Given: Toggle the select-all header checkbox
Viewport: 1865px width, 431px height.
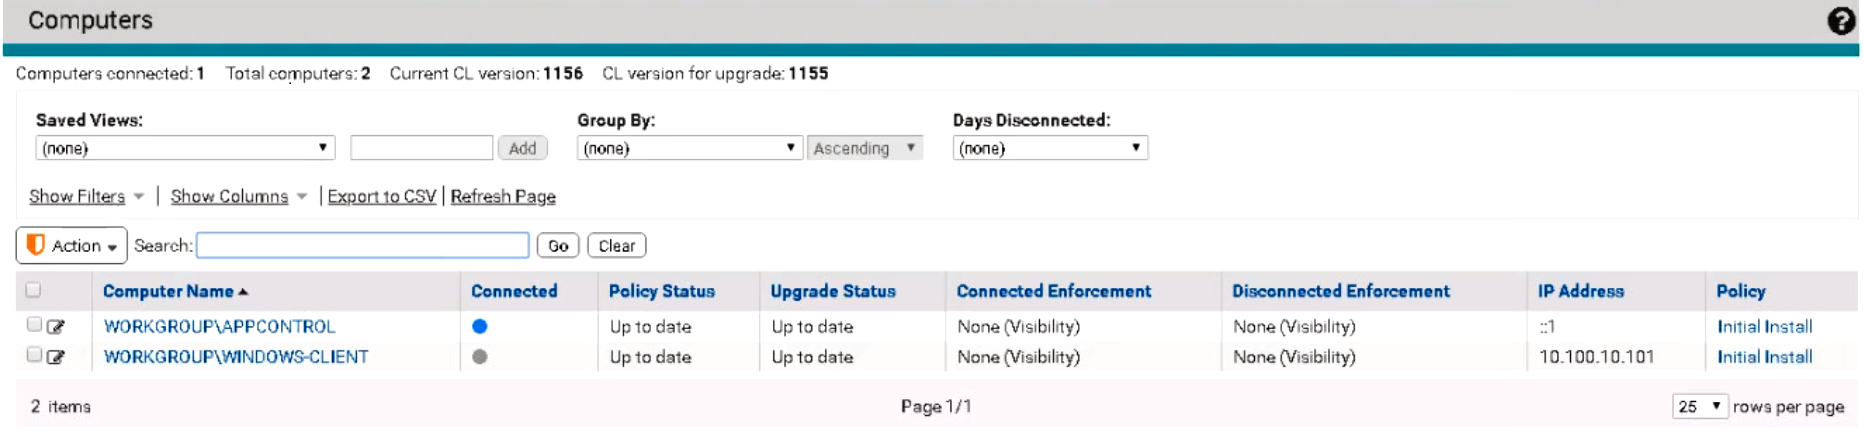Looking at the screenshot, I should coord(33,290).
